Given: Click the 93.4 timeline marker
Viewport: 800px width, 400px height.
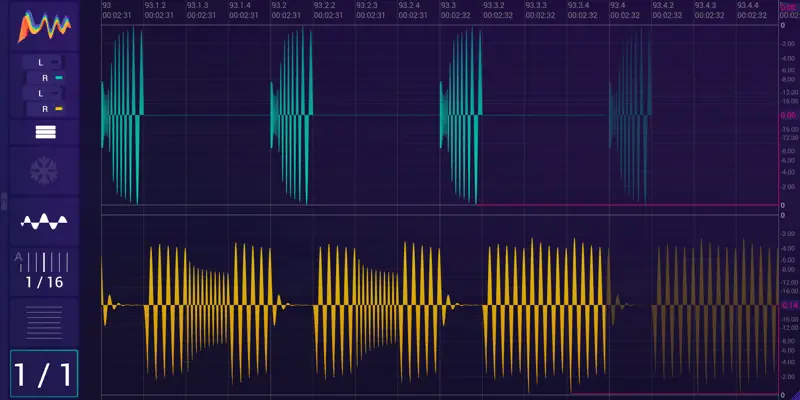Looking at the screenshot, I should [617, 5].
